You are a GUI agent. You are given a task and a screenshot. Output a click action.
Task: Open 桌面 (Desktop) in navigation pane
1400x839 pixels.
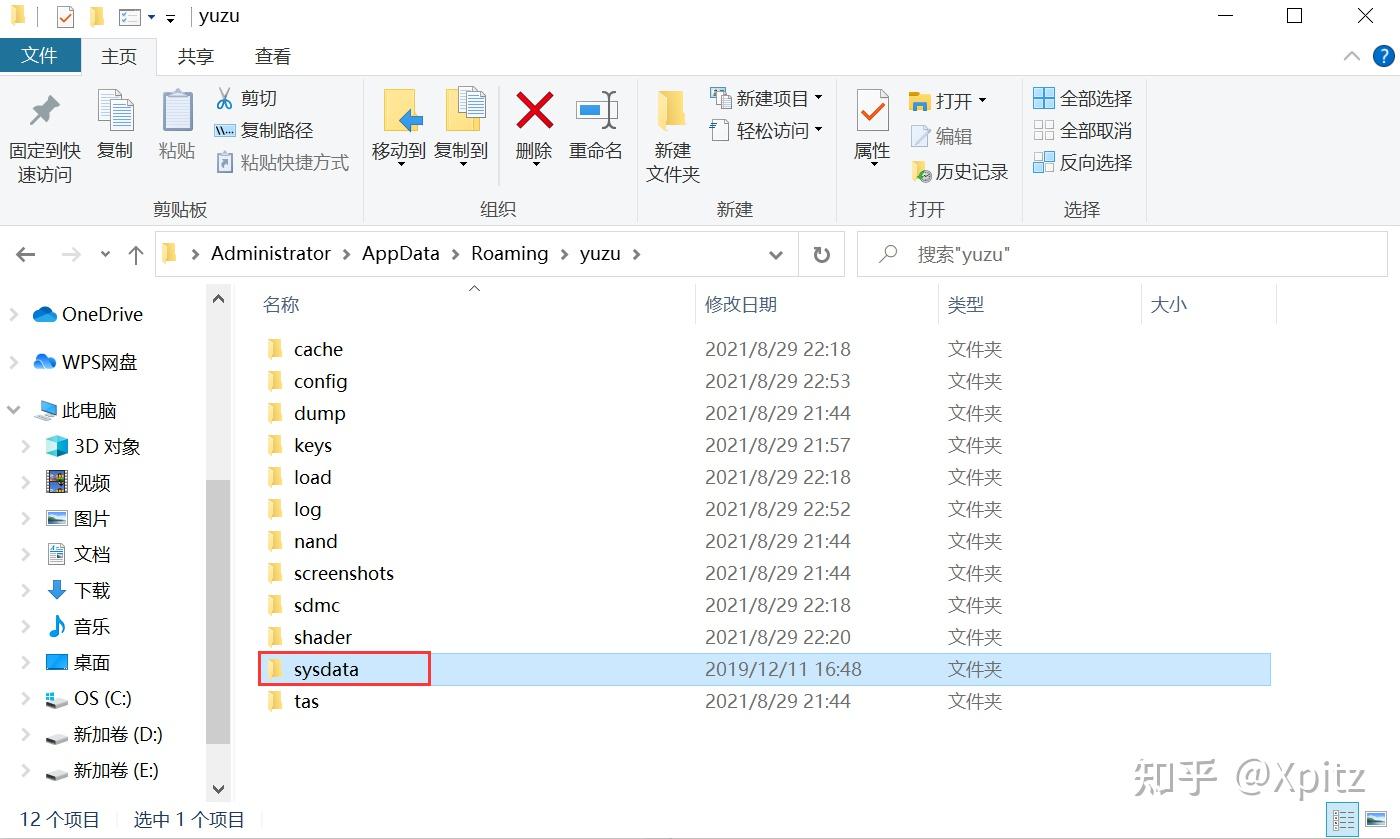(79, 662)
